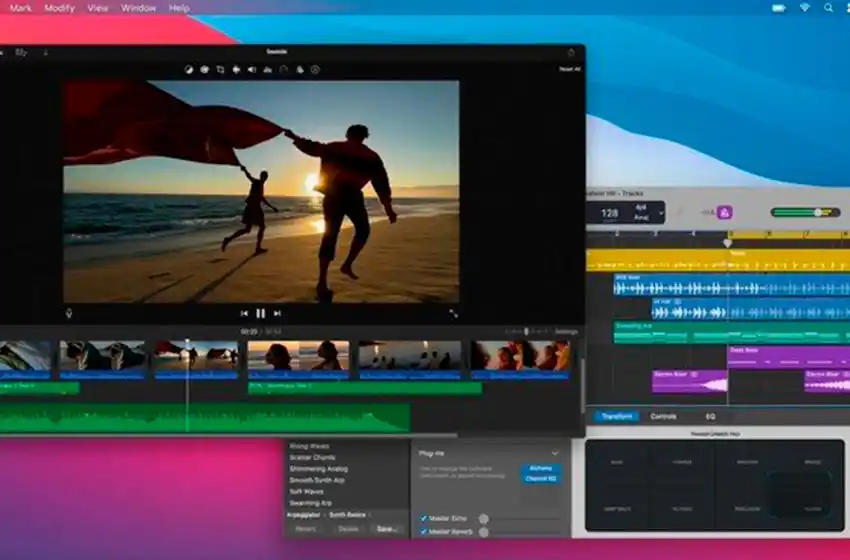Click the purple metronome button

(x=724, y=212)
